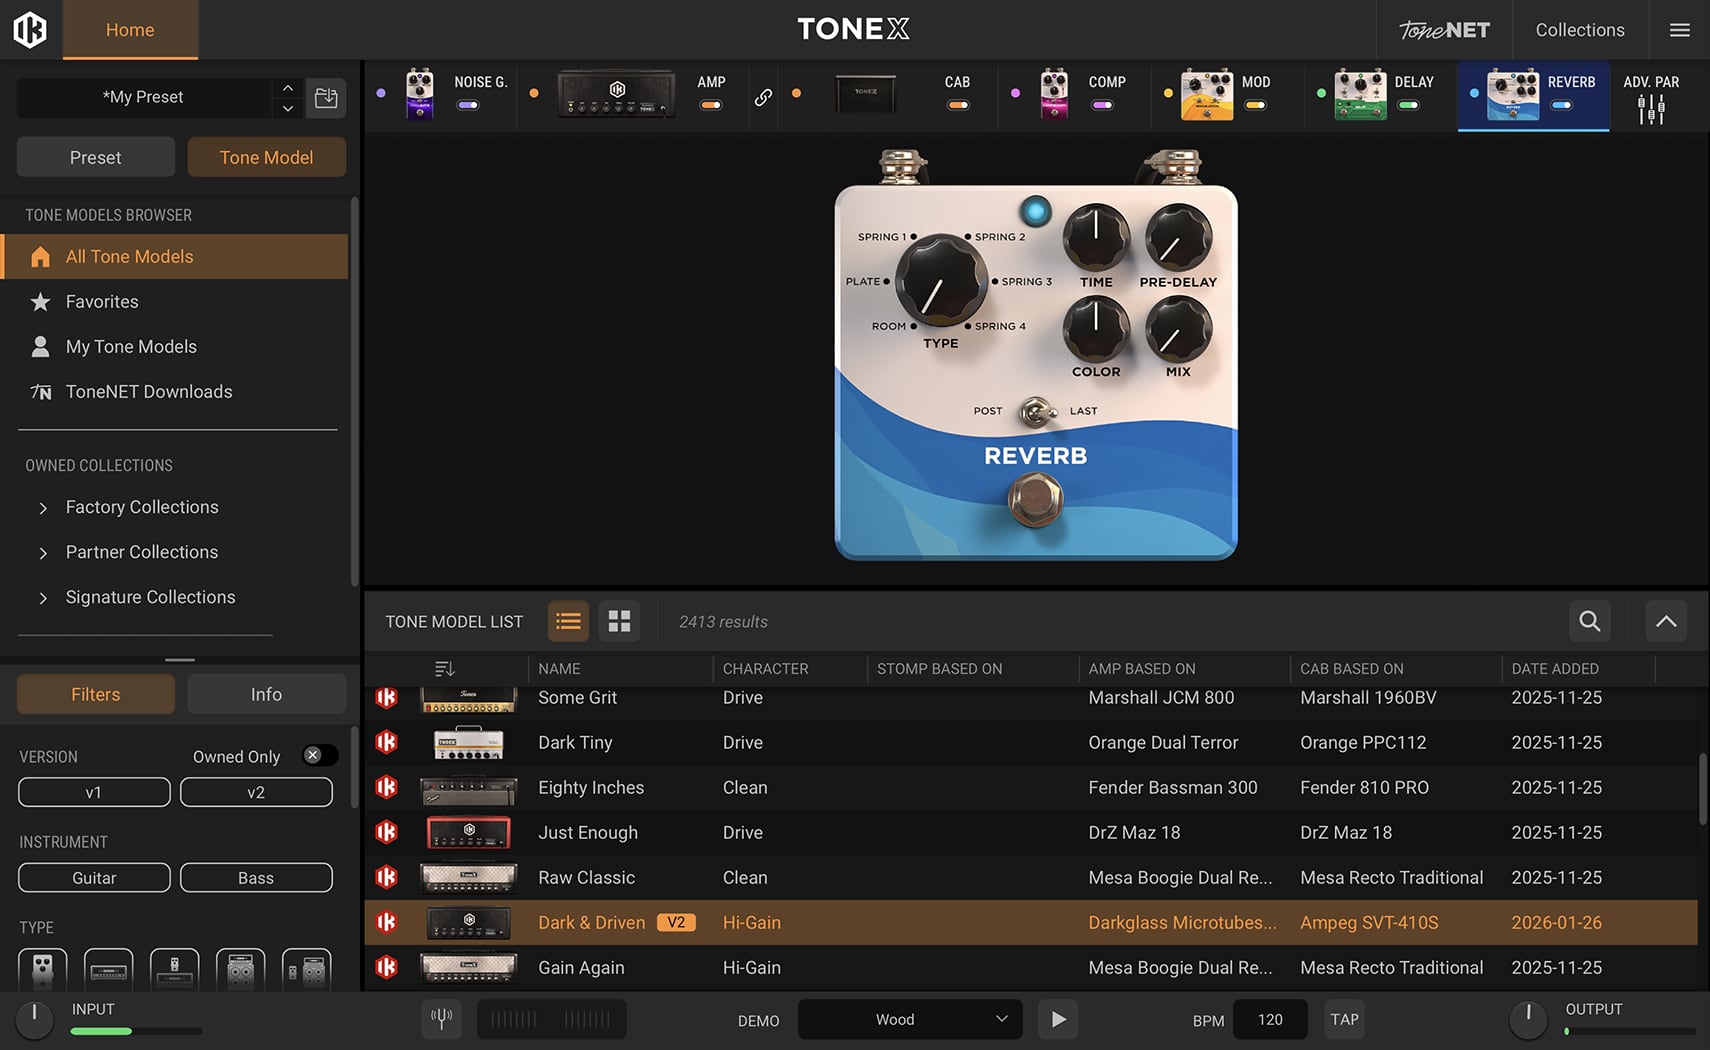
Task: Click the sort order icon in list header
Action: tap(445, 669)
